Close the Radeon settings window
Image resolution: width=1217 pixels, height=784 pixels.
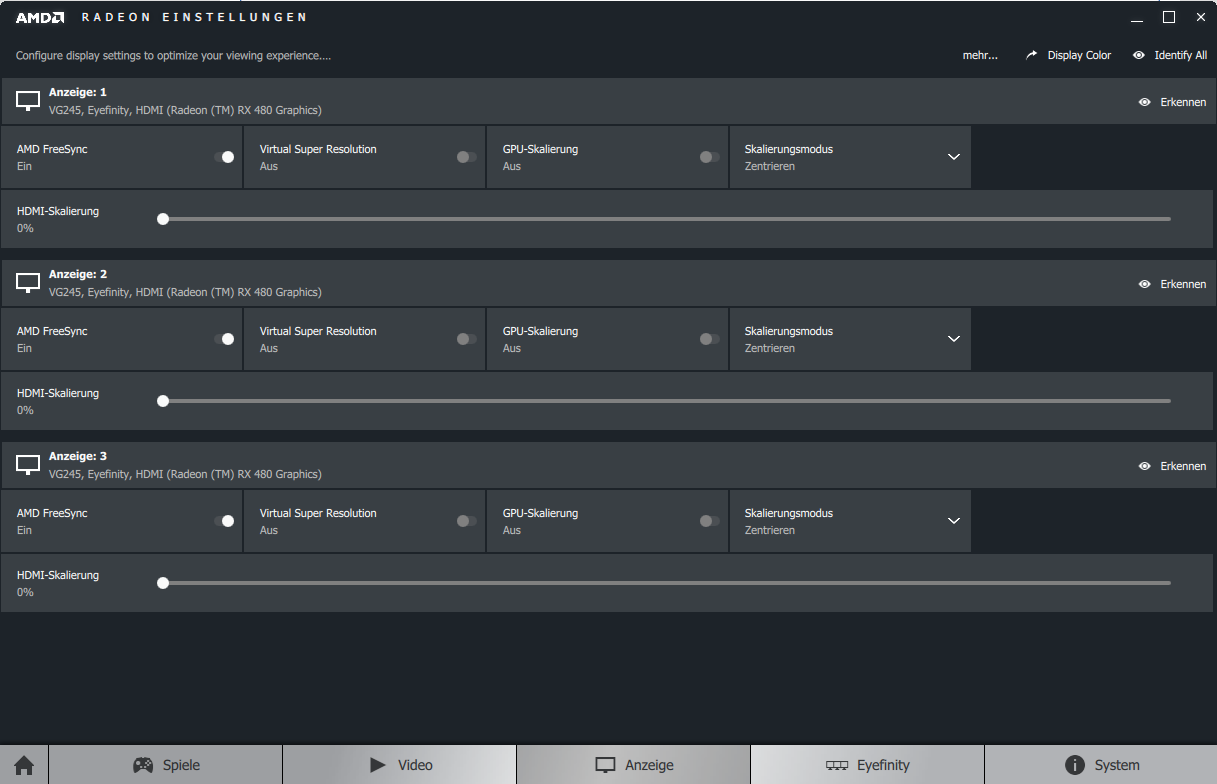click(1201, 17)
